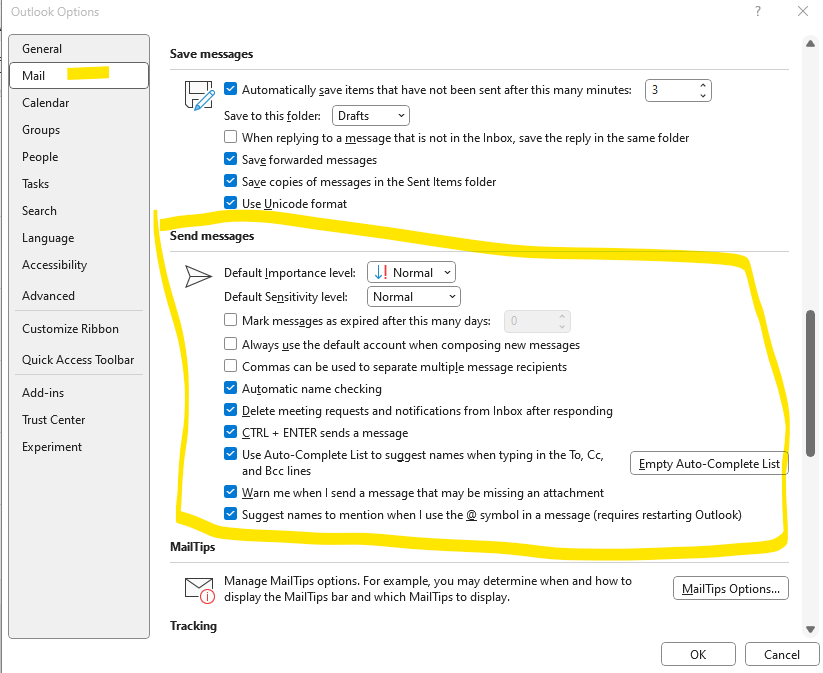Click the Send messages paper plane icon
The image size is (823, 673).
click(x=198, y=276)
